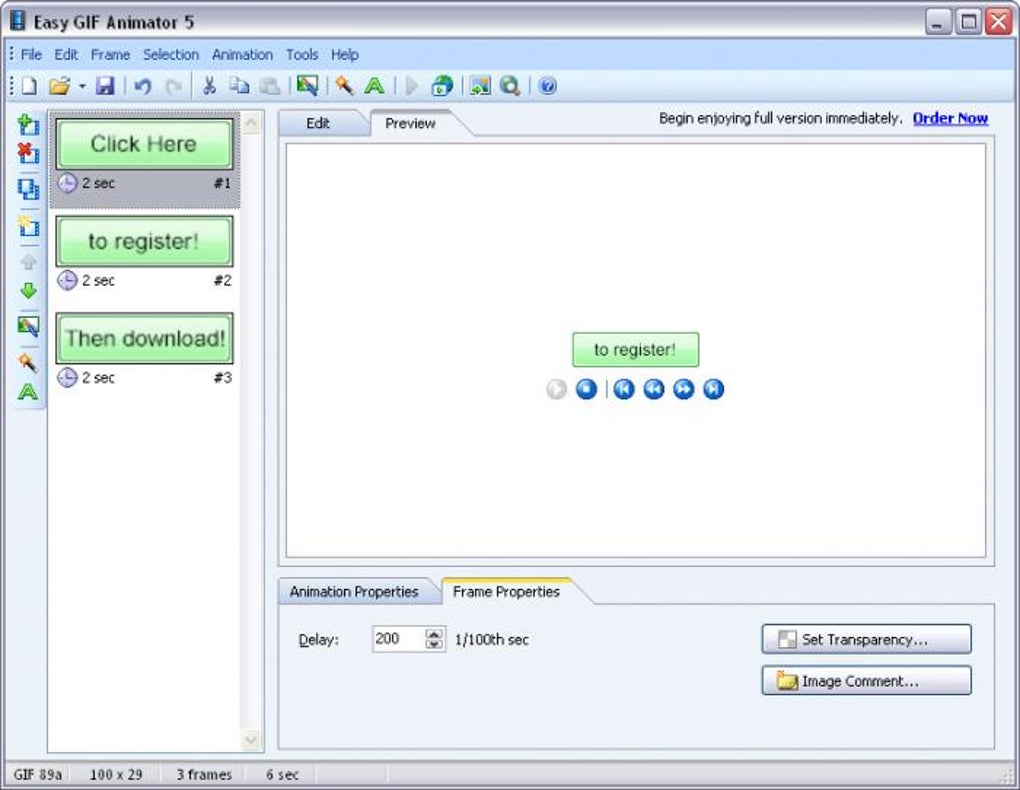Click the green A text icon in left sidebar
Viewport: 1020px width, 790px height.
coord(28,392)
